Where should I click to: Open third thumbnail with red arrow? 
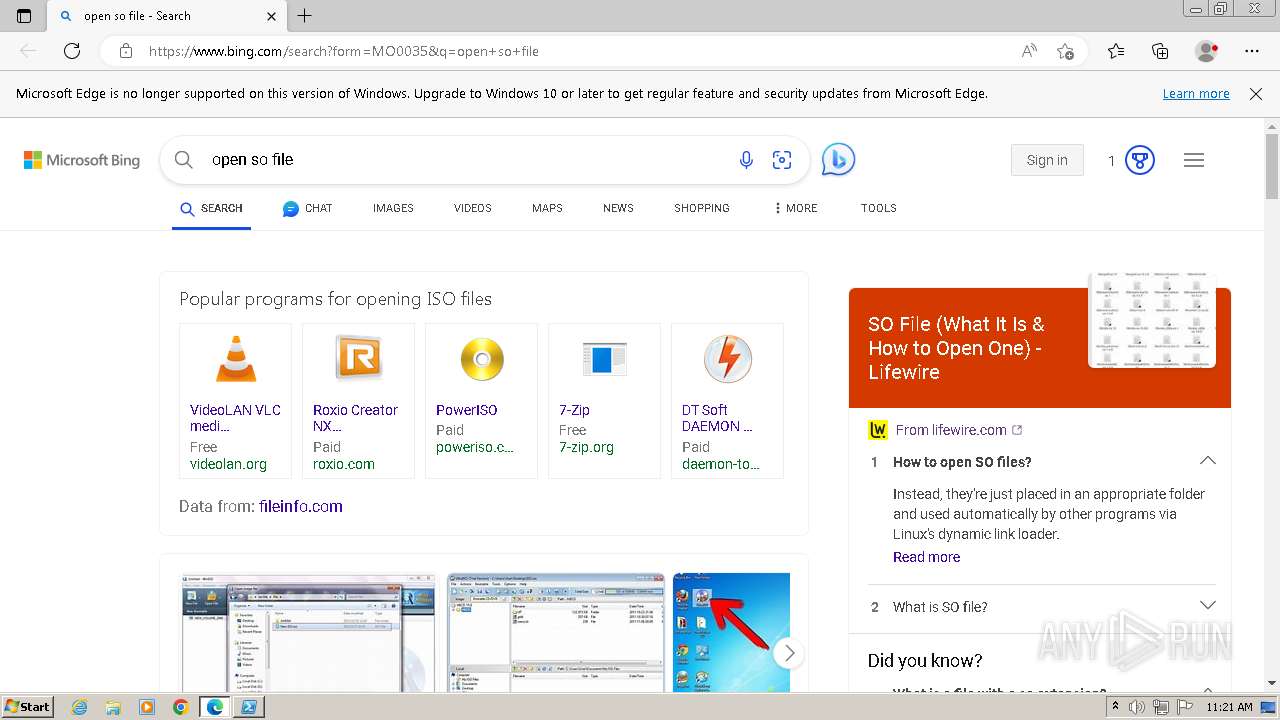point(732,632)
